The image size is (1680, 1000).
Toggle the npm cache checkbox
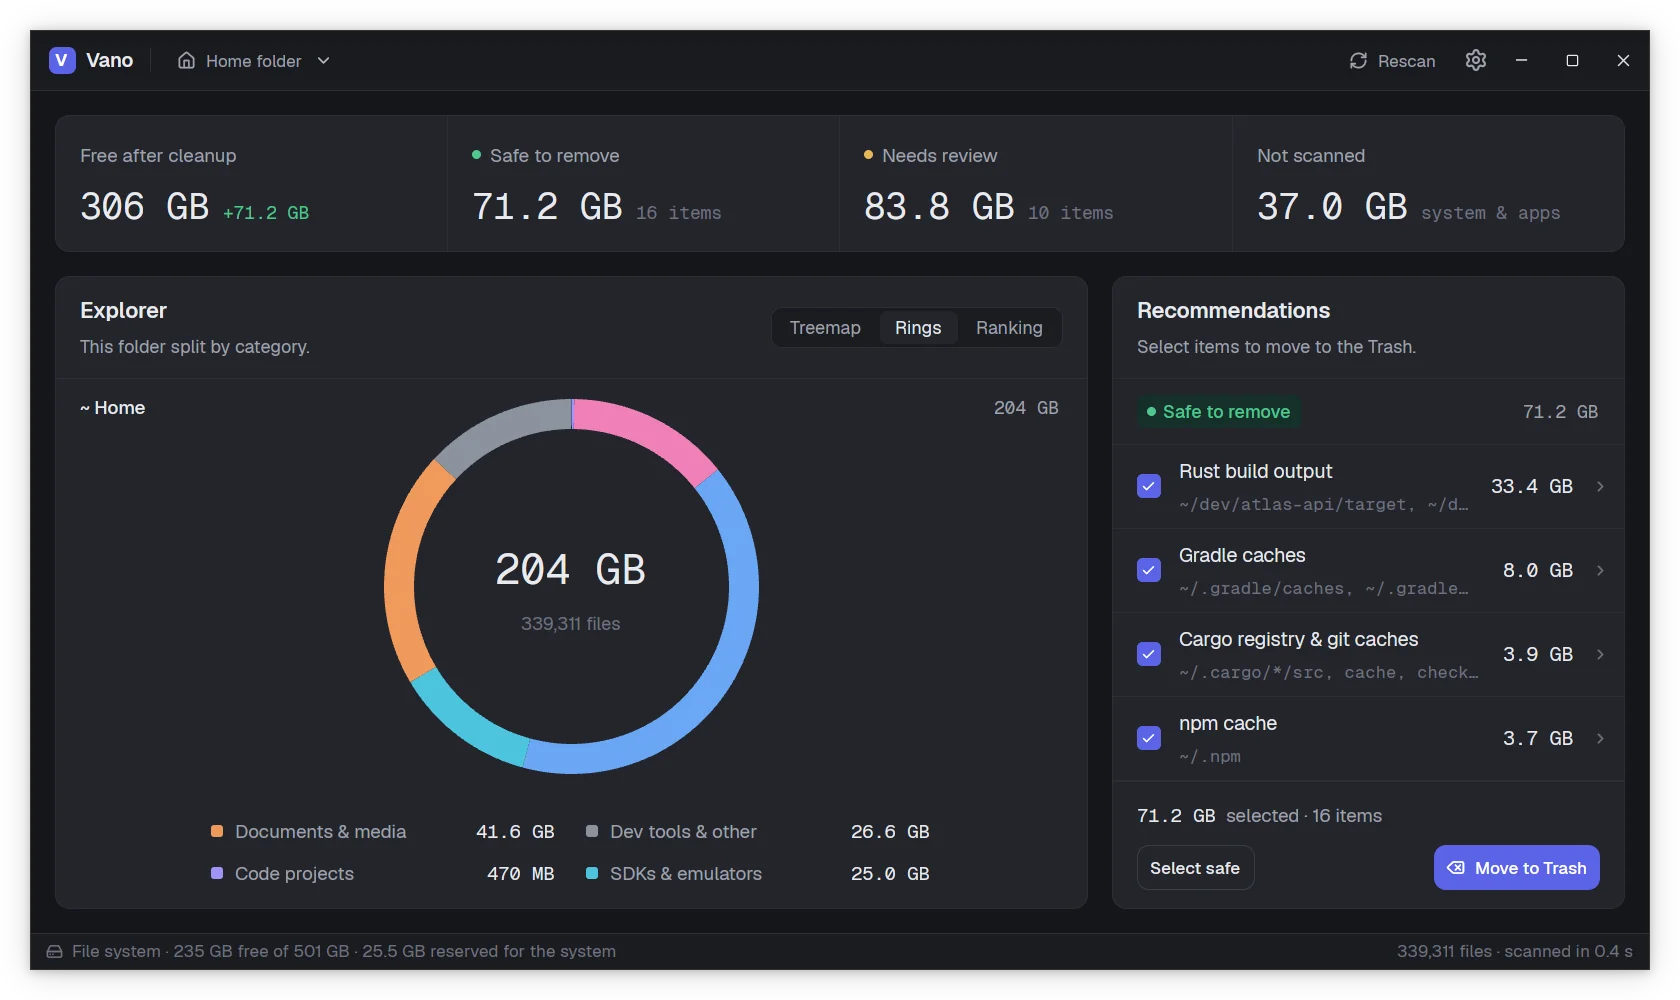point(1149,738)
